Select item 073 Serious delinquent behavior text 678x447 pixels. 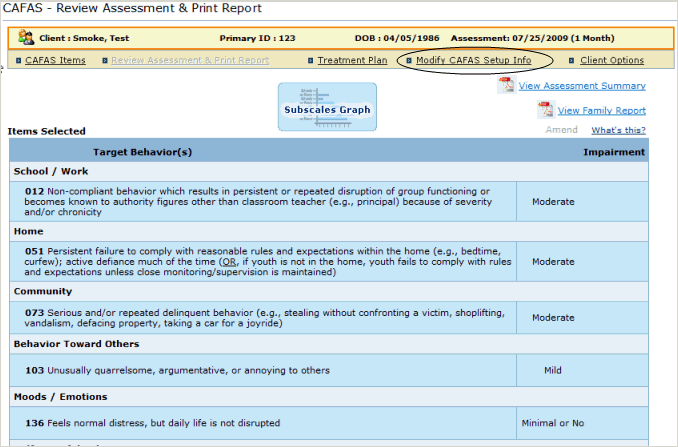pos(265,318)
